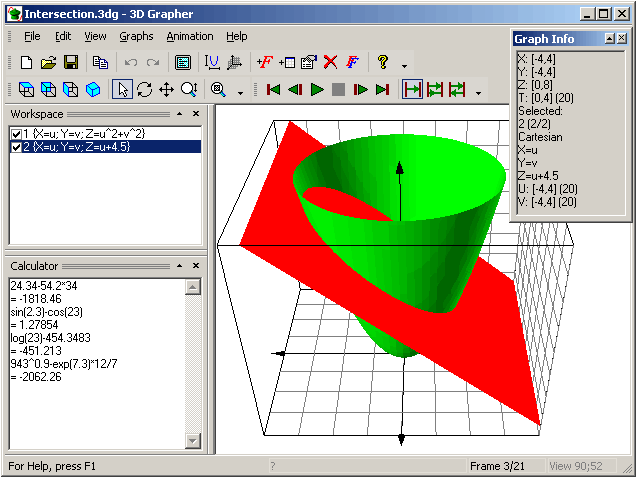Image resolution: width=637 pixels, height=478 pixels.
Task: Step forward one animation frame
Action: coord(360,89)
